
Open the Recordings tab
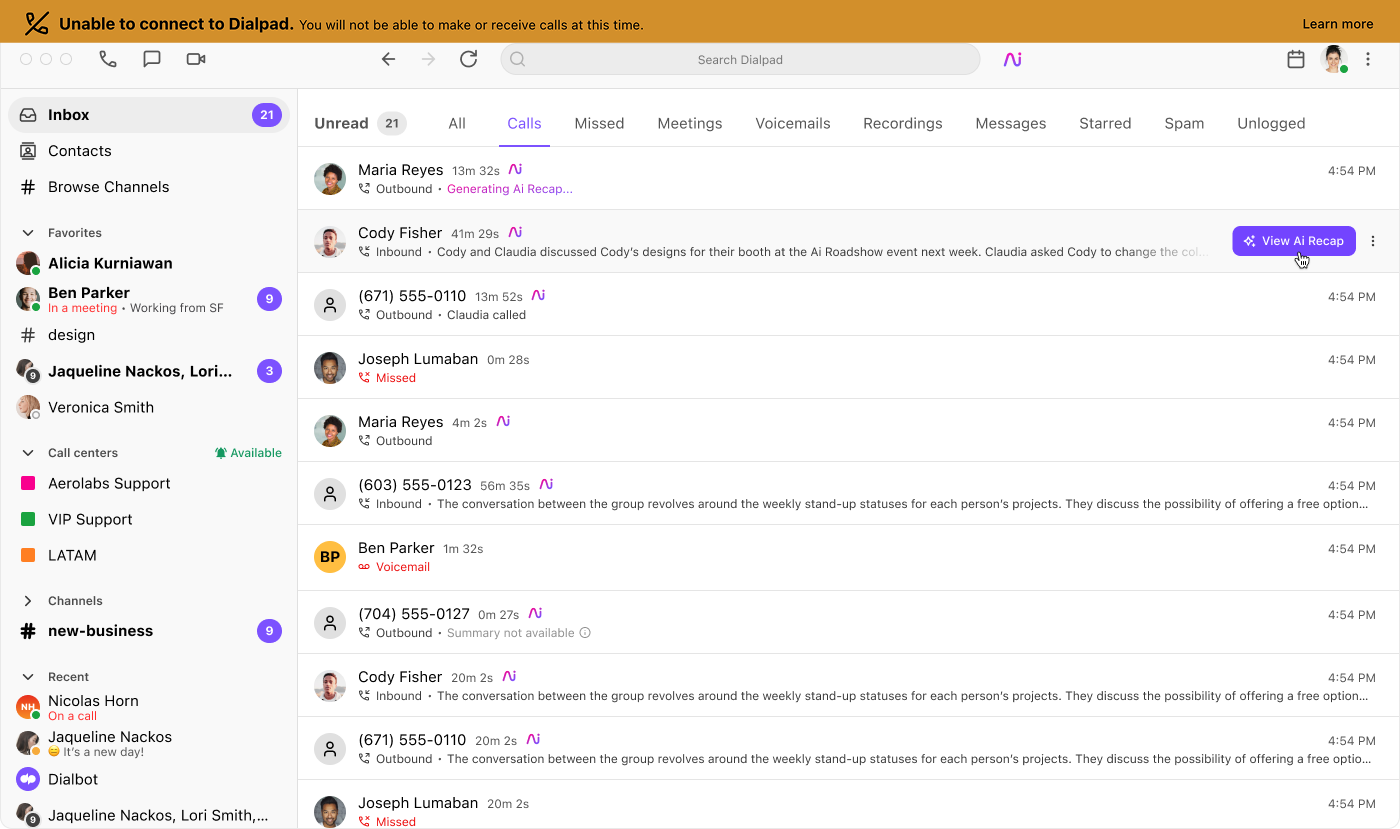tap(903, 124)
